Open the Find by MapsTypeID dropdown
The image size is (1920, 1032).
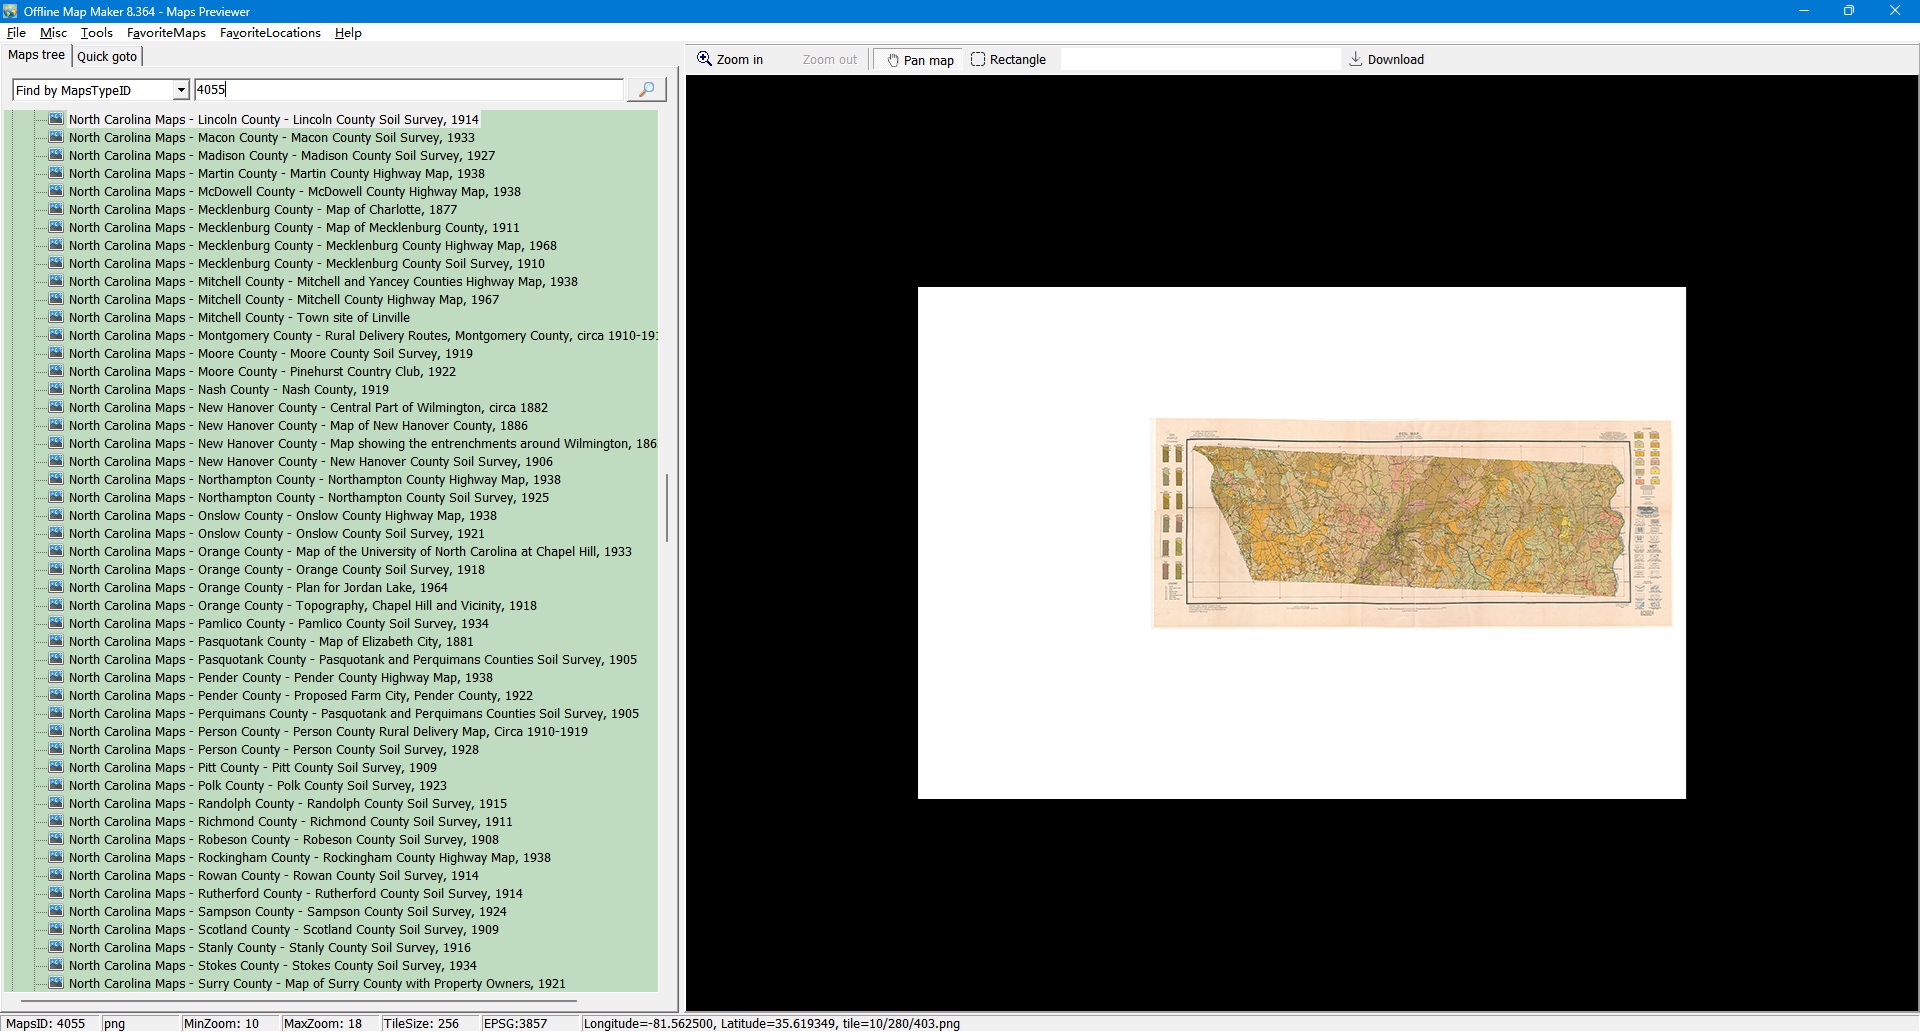(180, 90)
